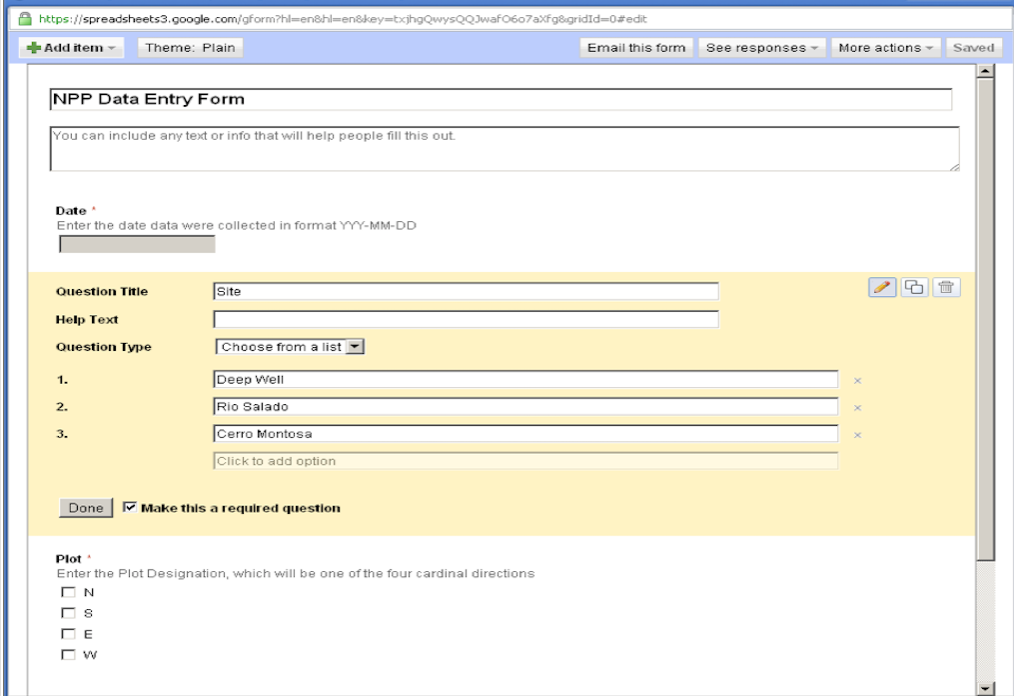
Task: Open the More actions menu
Action: [x=886, y=48]
